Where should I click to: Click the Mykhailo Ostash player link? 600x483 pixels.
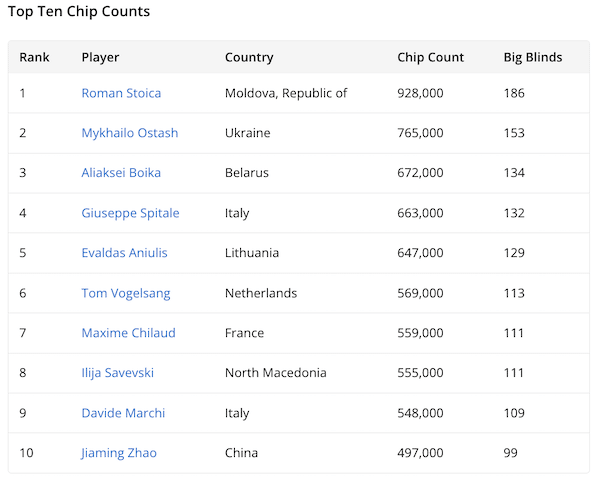pyautogui.click(x=130, y=133)
